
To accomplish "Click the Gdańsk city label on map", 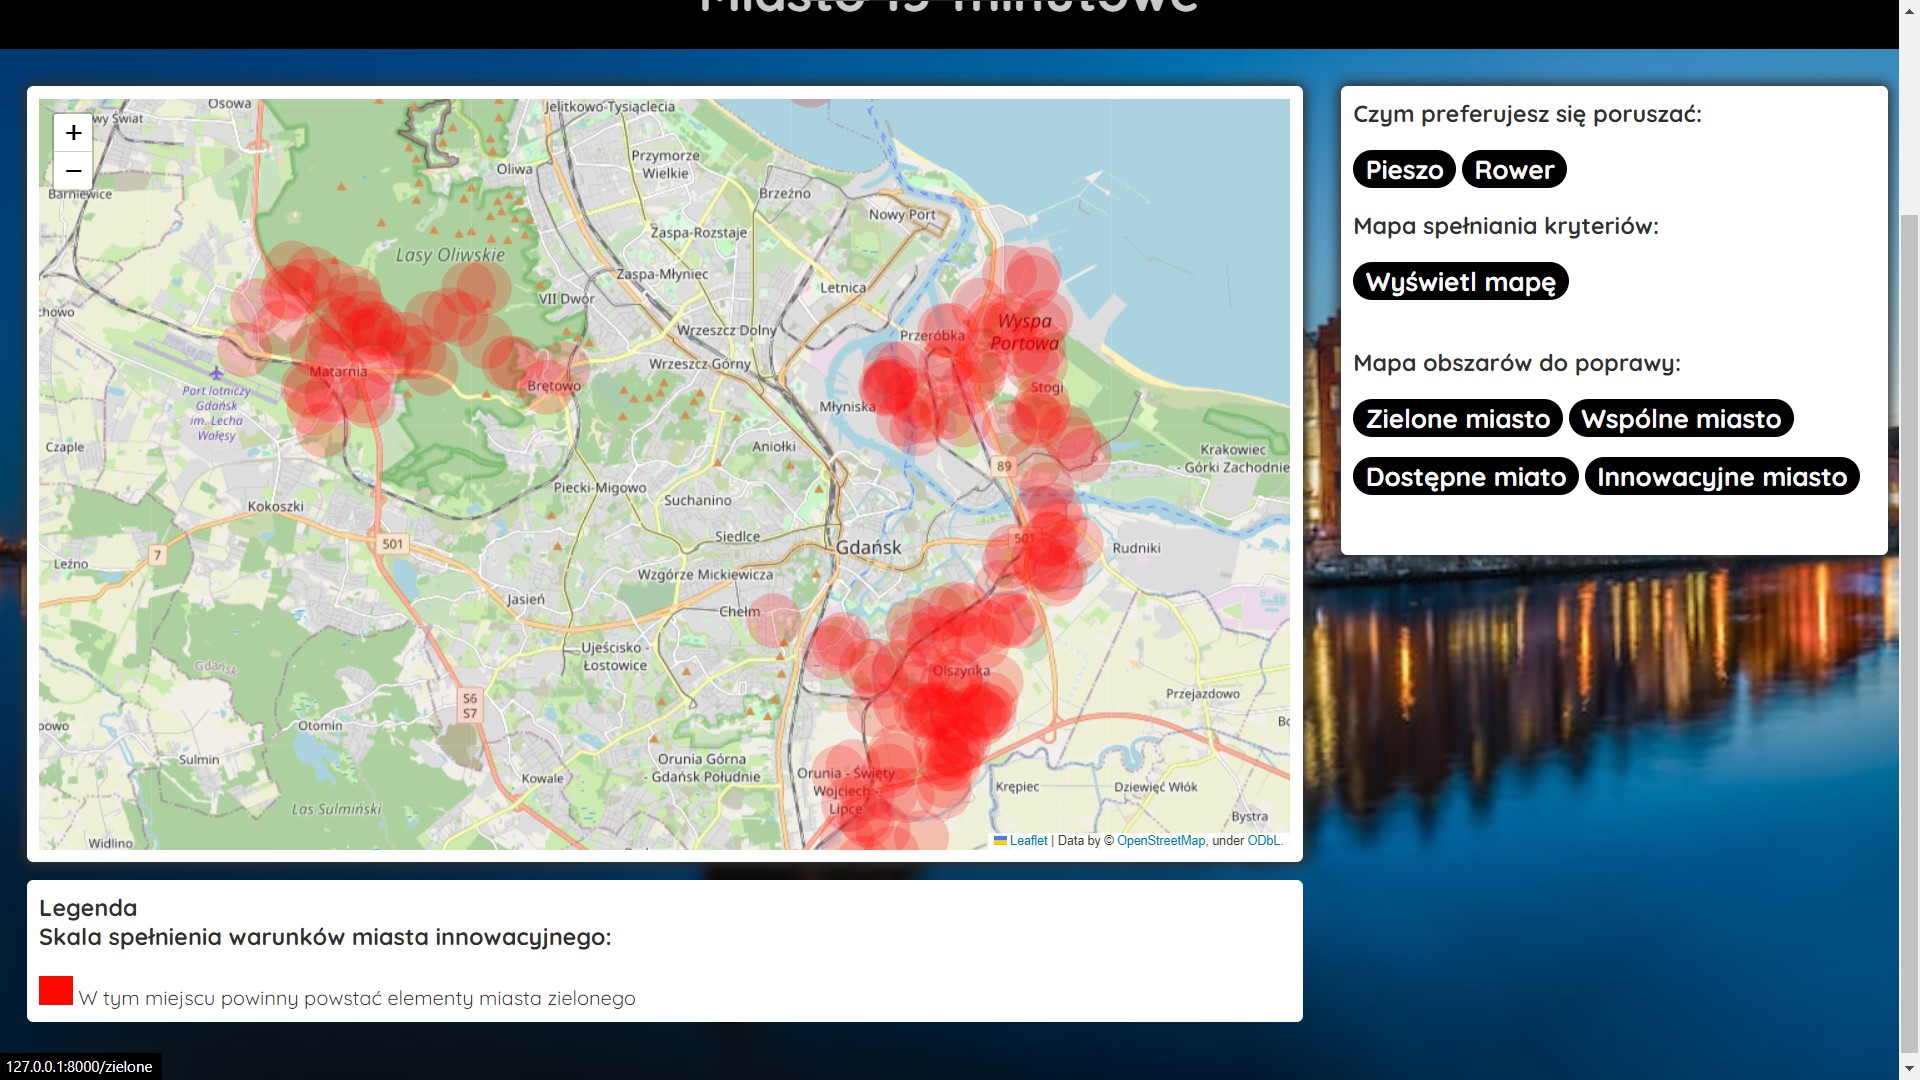I will coord(868,548).
